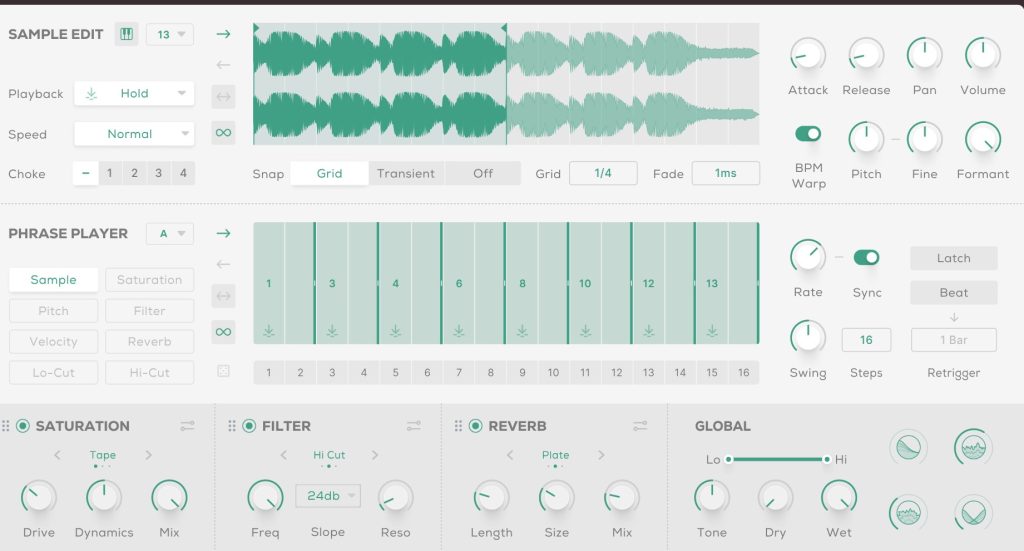The height and width of the screenshot is (551, 1024).
Task: Click the Reverb swap arrows icon
Action: (x=640, y=426)
